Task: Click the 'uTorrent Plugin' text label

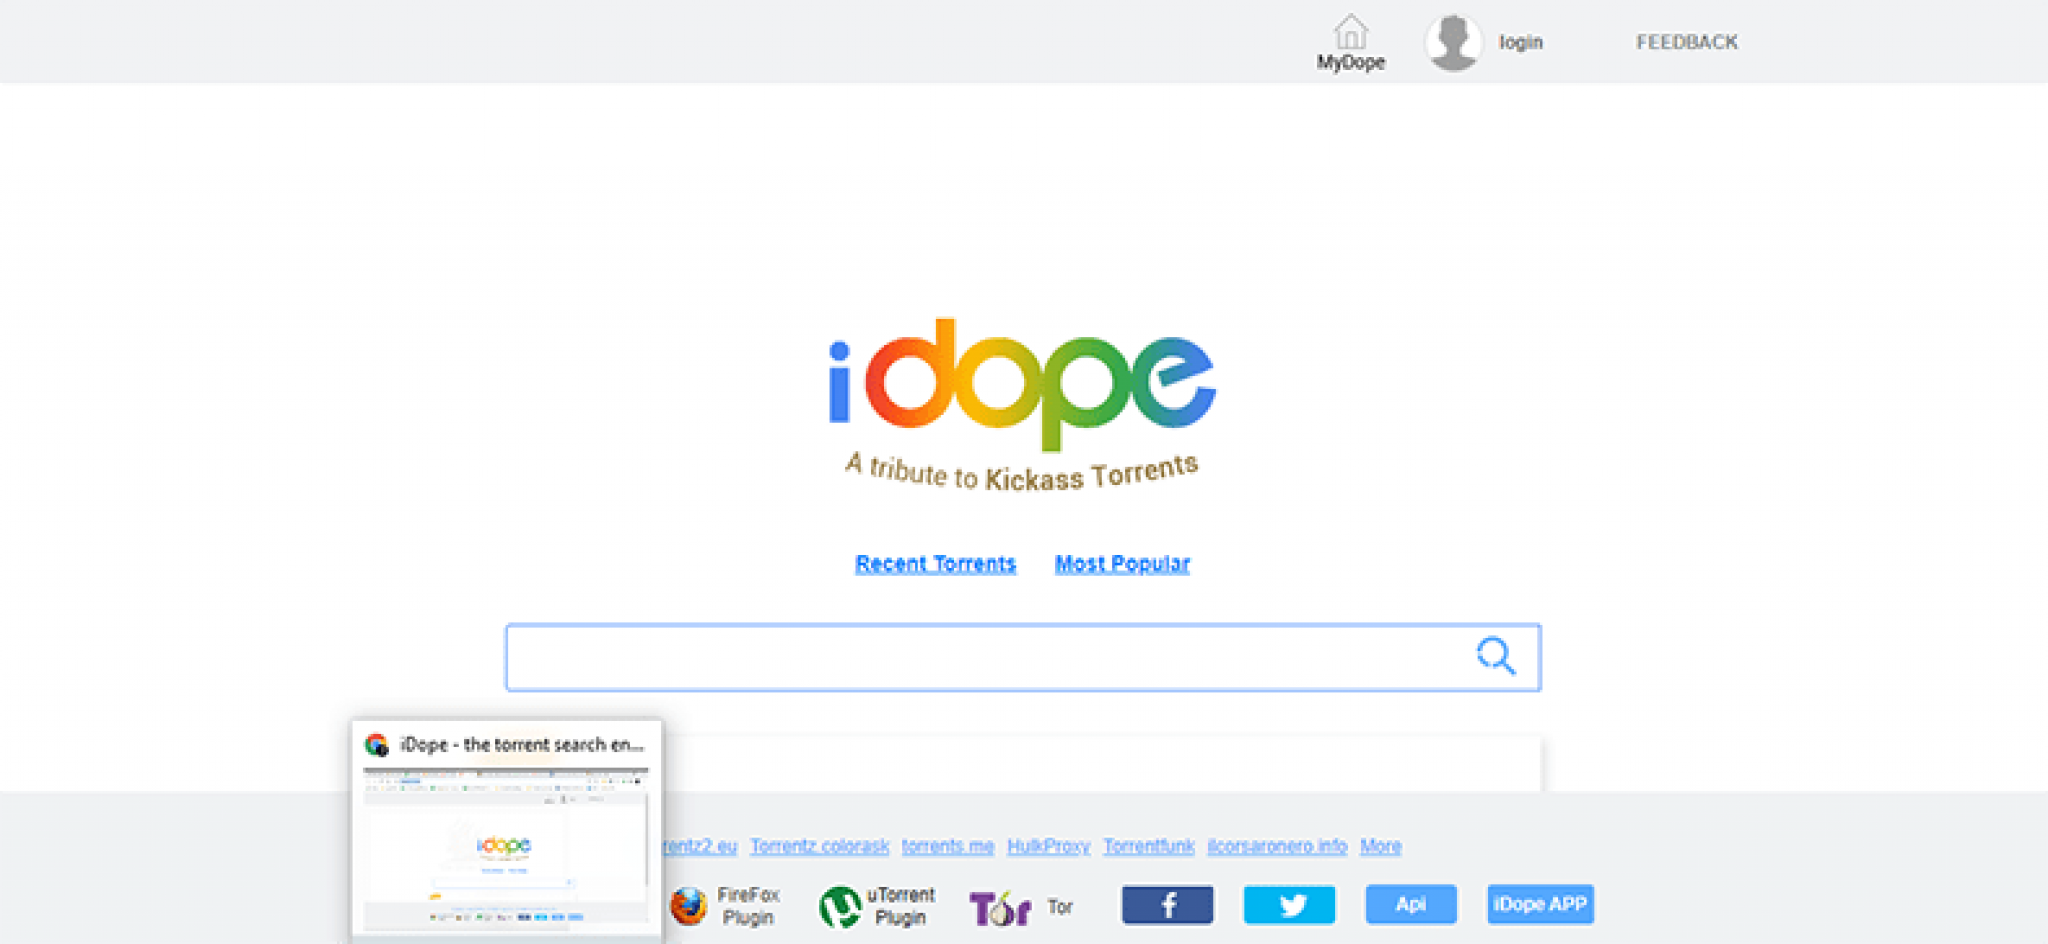Action: [x=900, y=906]
